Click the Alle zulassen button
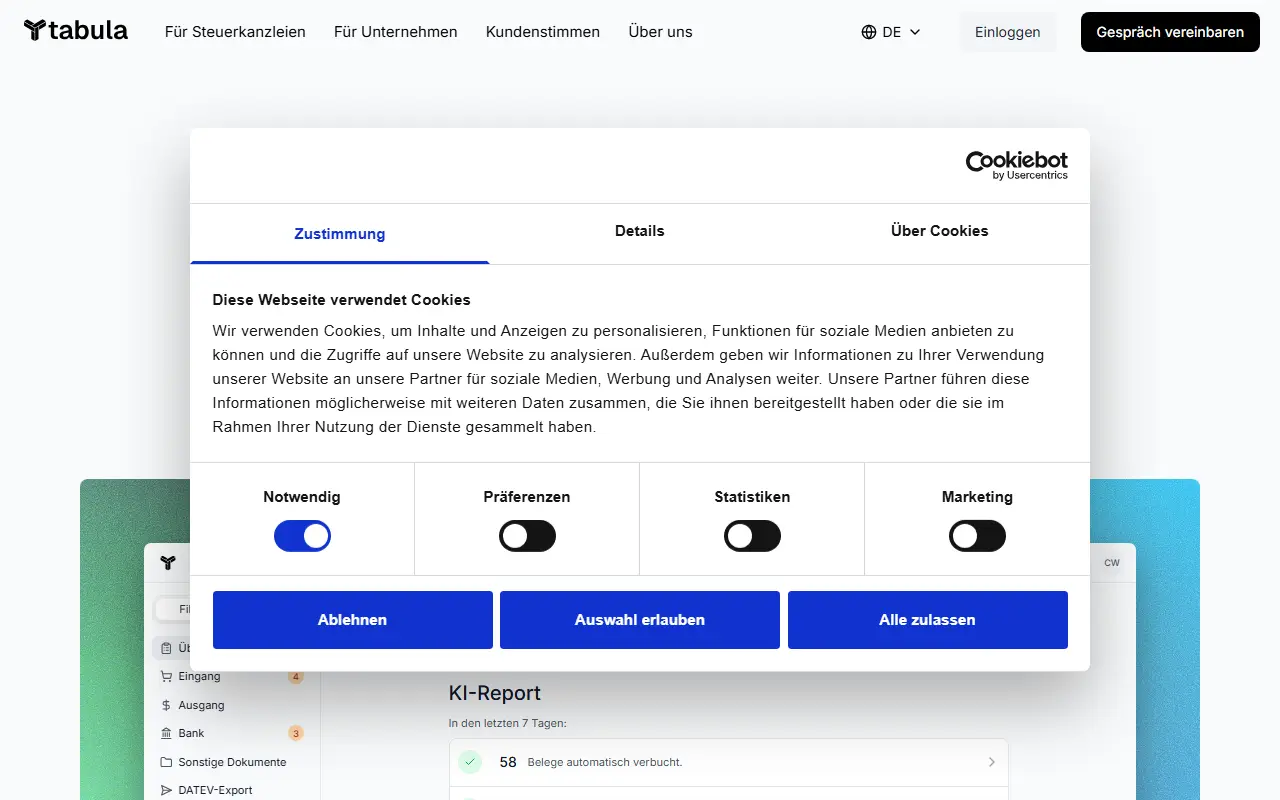 [x=928, y=620]
